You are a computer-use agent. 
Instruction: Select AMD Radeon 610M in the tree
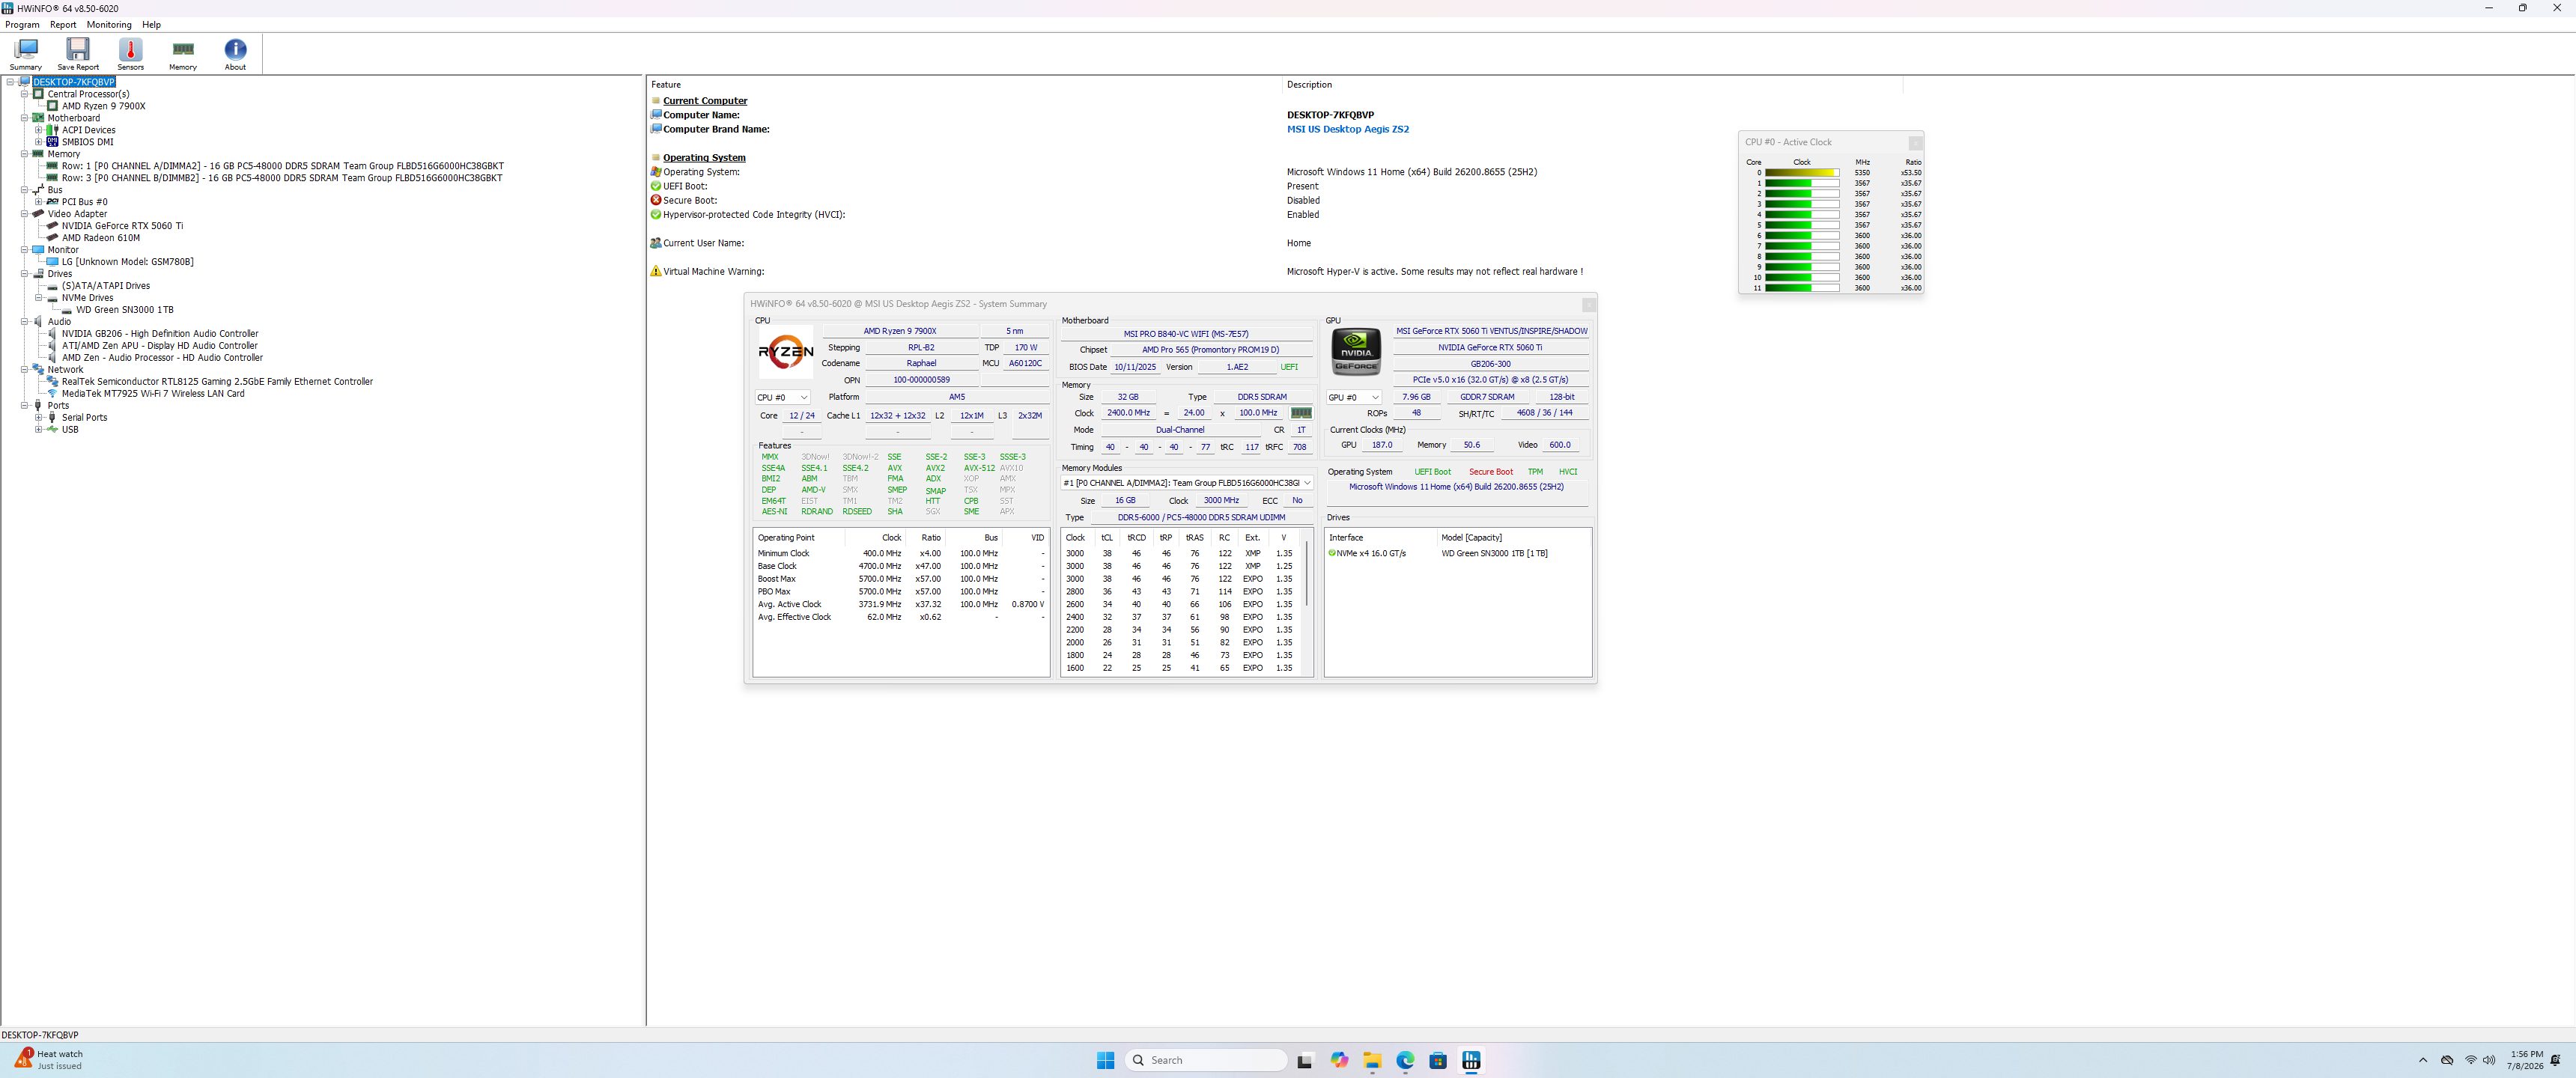click(x=100, y=238)
